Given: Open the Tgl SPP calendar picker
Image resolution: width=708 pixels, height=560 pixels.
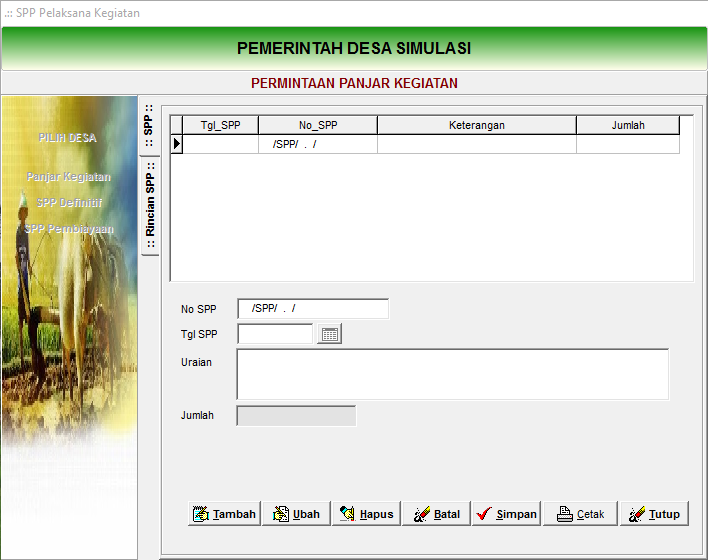Looking at the screenshot, I should [330, 334].
